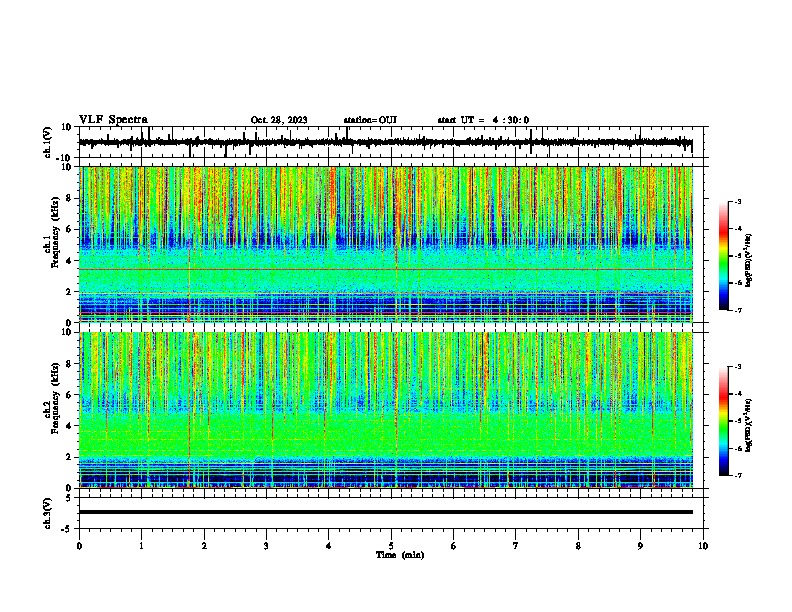Click the "Time (min)" x-axis label
This screenshot has height=612, width=792.
400,555
